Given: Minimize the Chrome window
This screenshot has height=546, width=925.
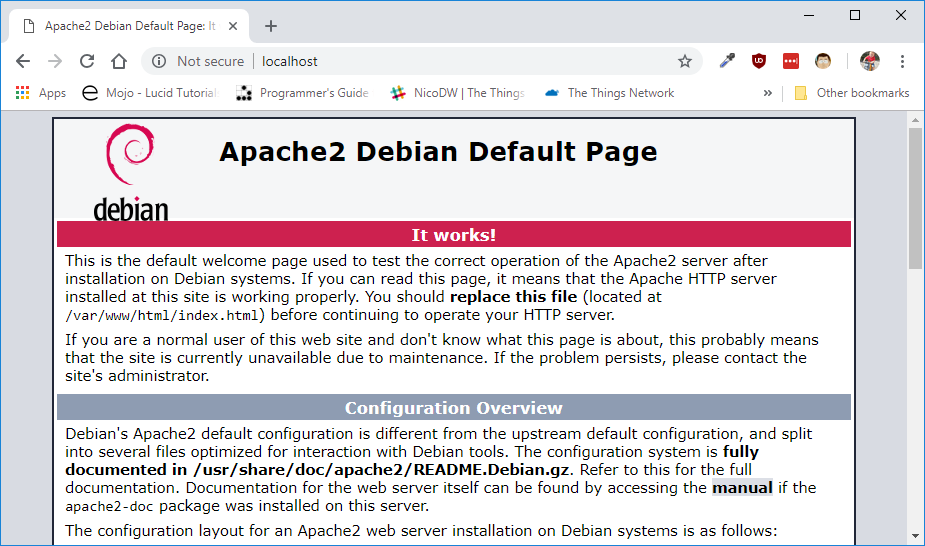Looking at the screenshot, I should [x=809, y=15].
